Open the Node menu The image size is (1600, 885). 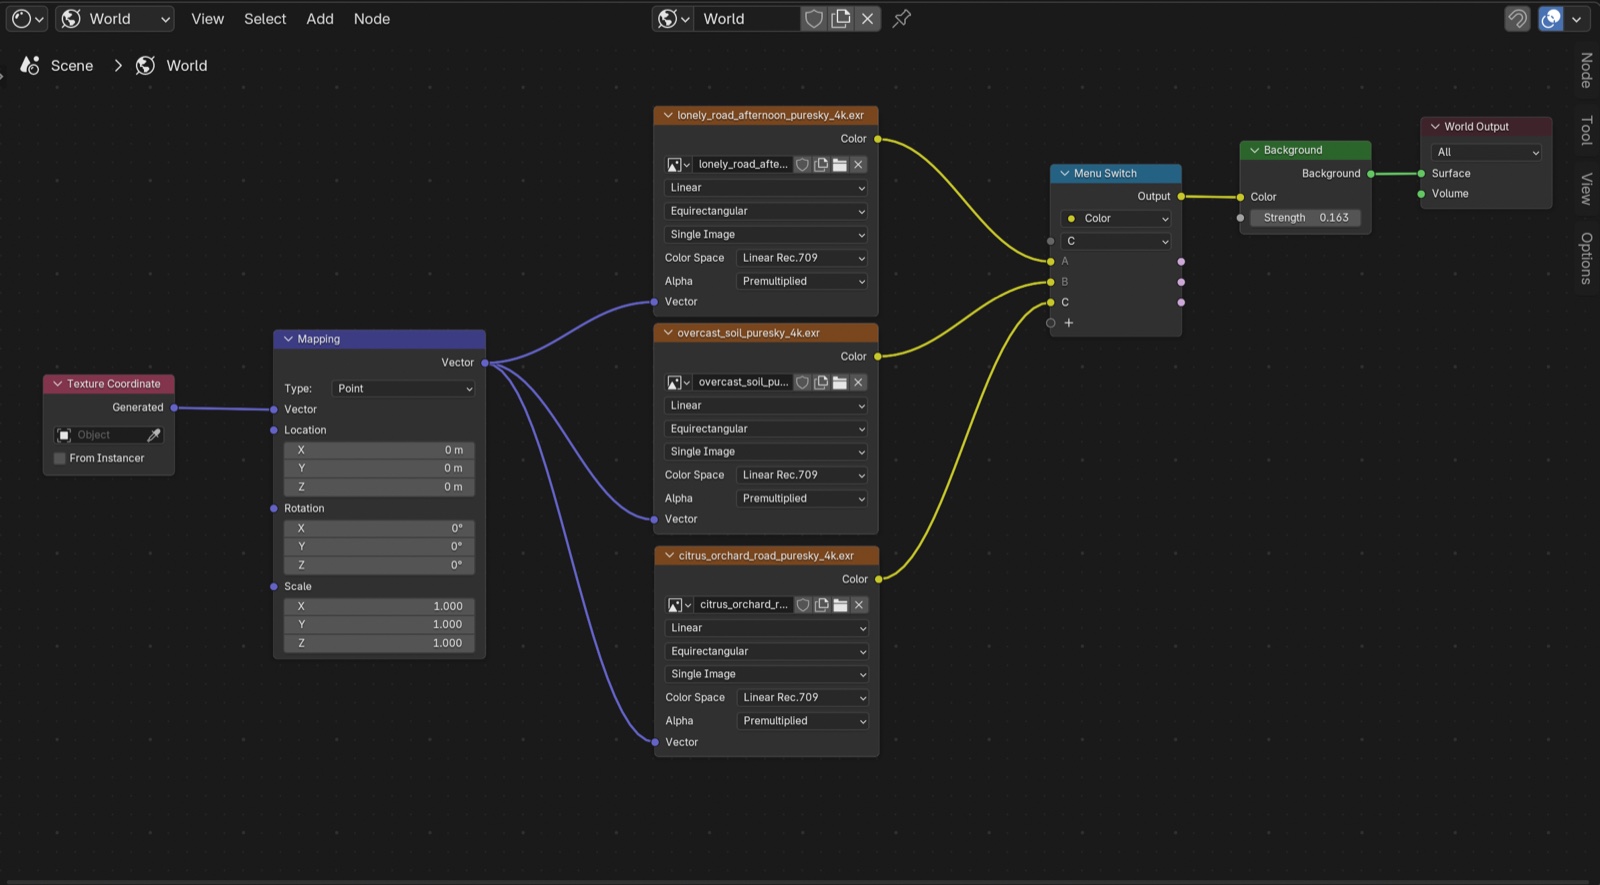(x=372, y=18)
